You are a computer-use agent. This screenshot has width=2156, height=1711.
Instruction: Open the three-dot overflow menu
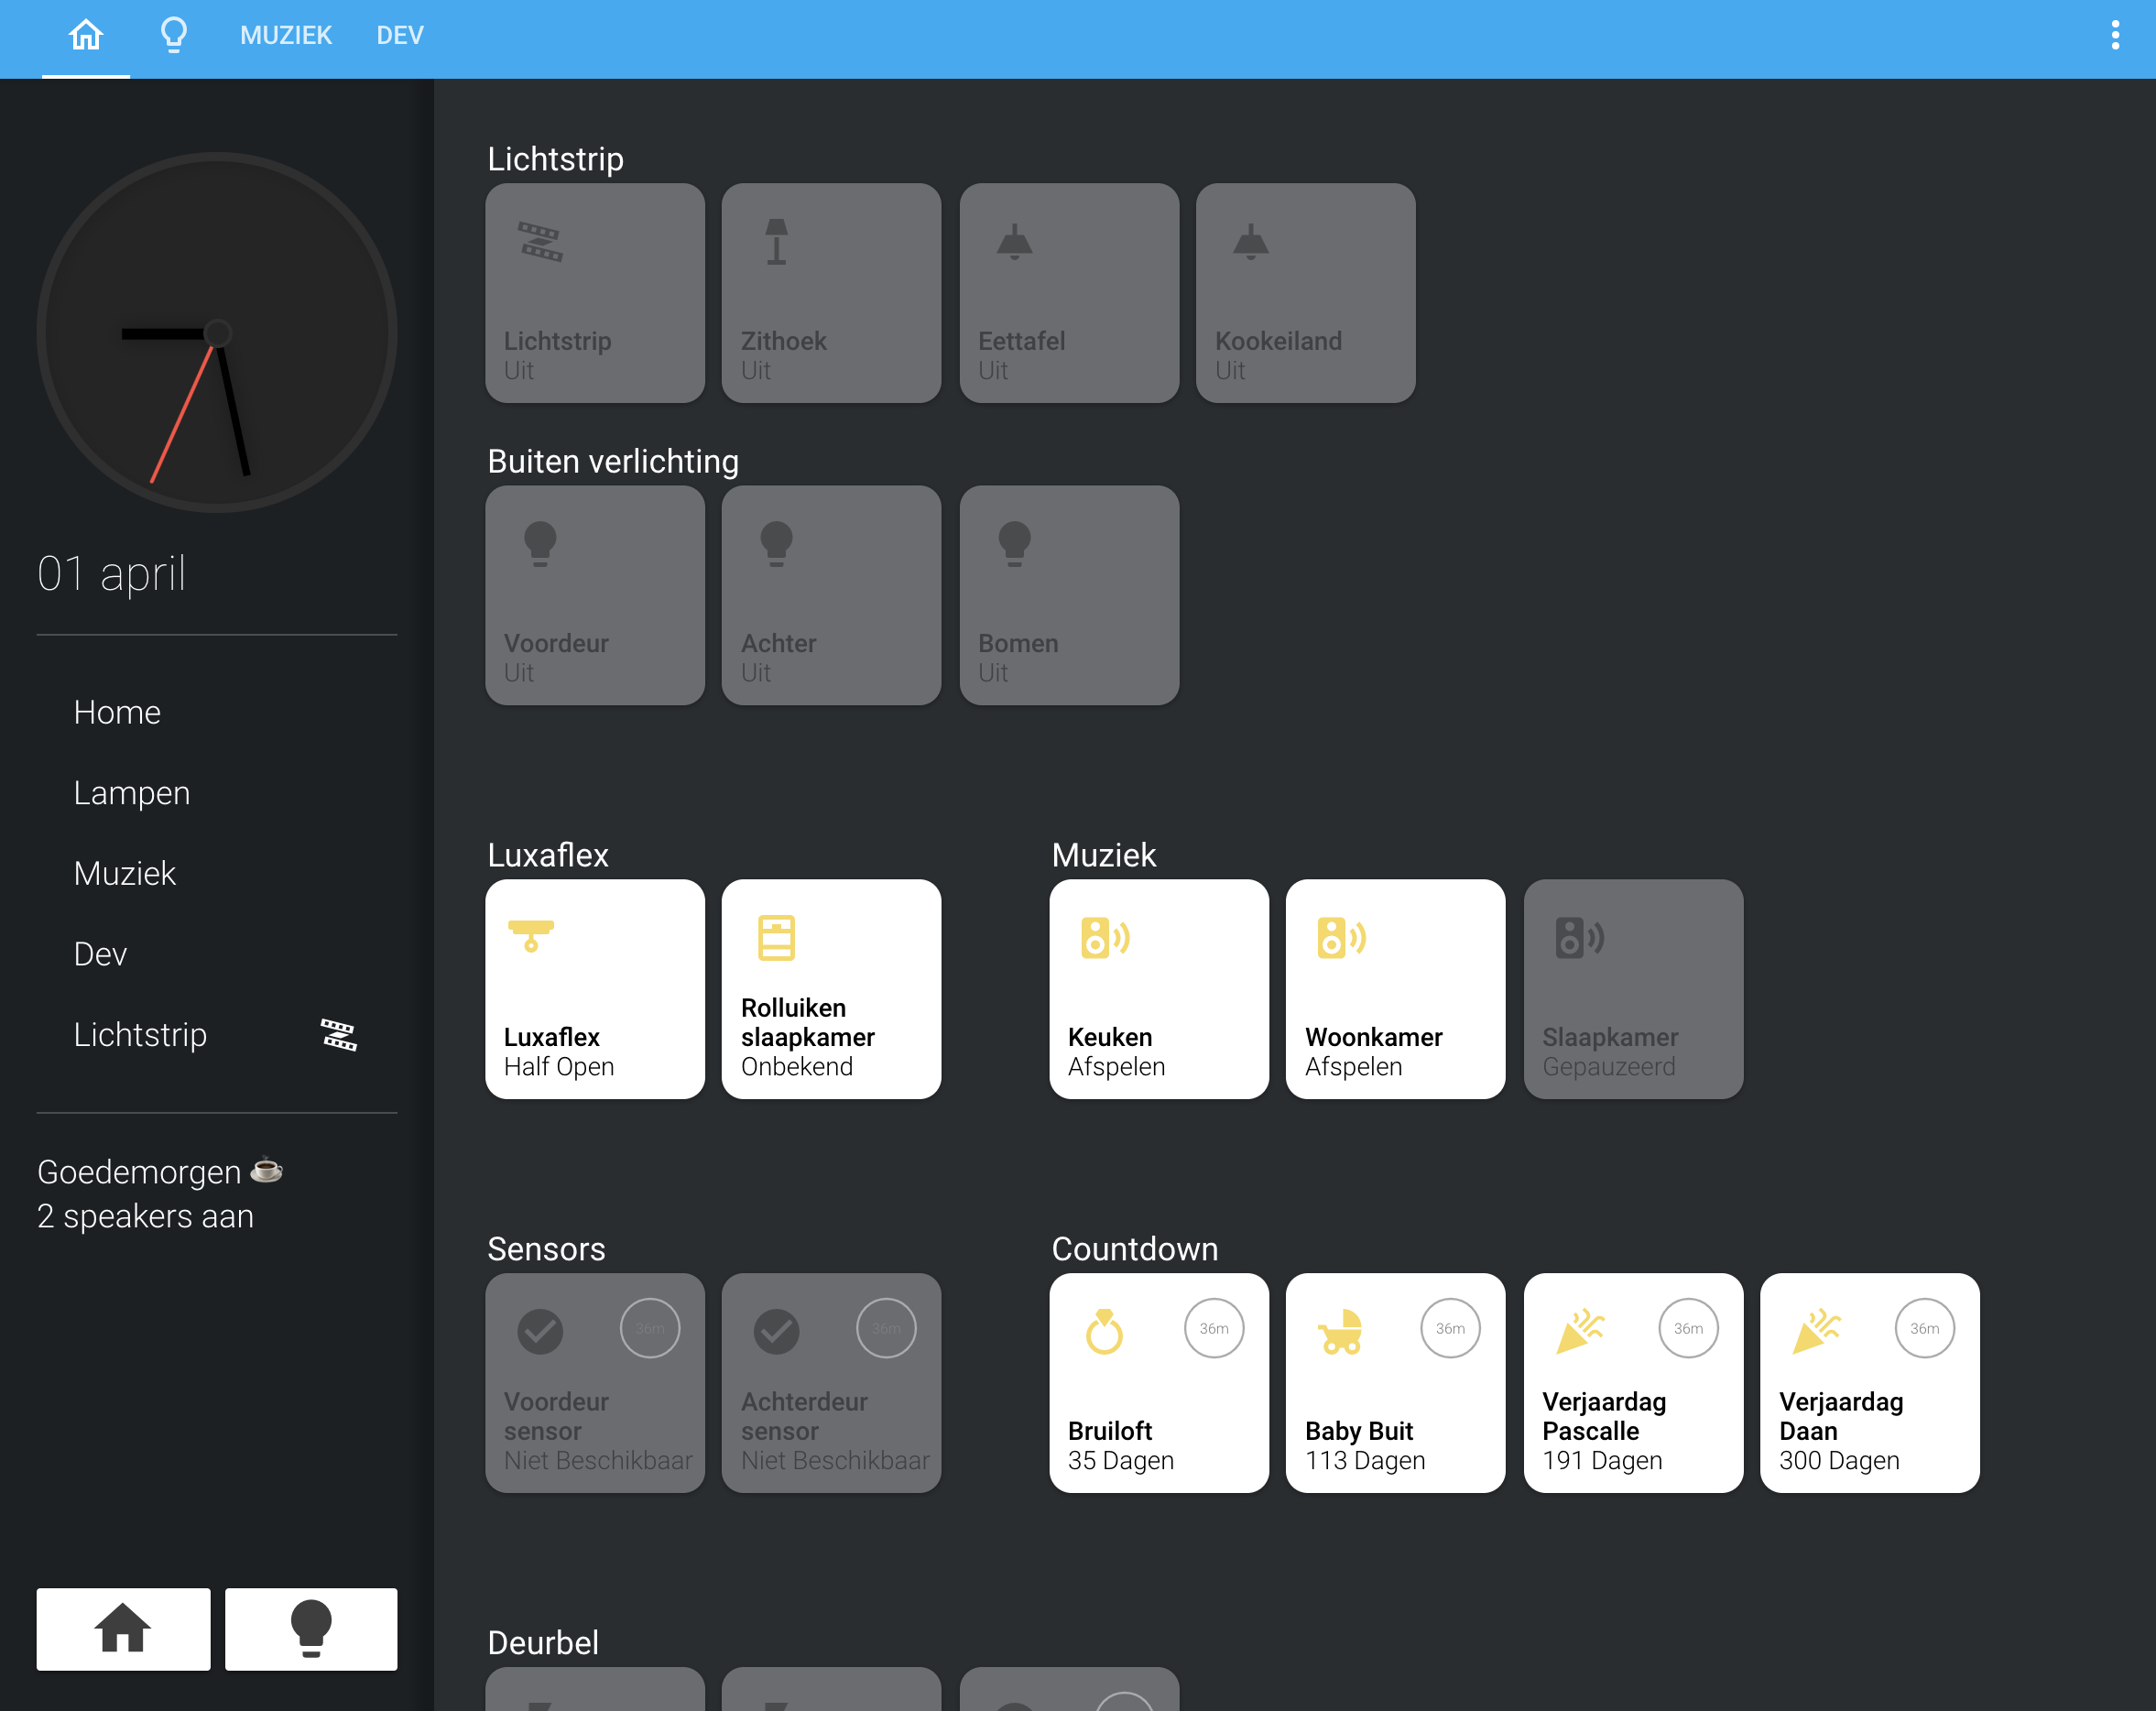pyautogui.click(x=2114, y=36)
